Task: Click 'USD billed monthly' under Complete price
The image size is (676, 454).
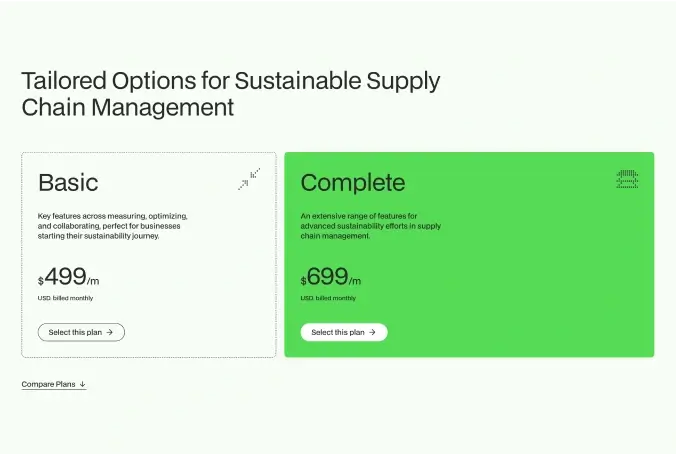Action: [x=327, y=298]
